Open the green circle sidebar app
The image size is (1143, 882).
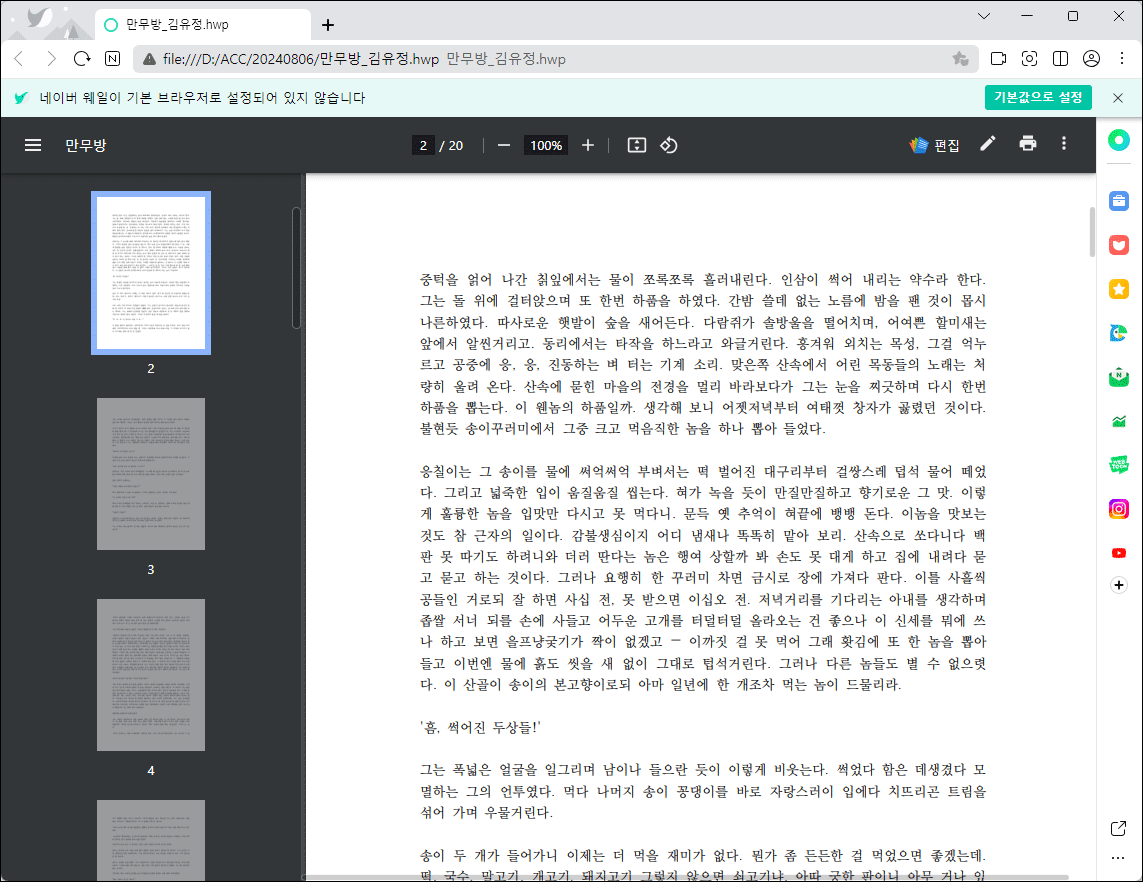point(1118,140)
